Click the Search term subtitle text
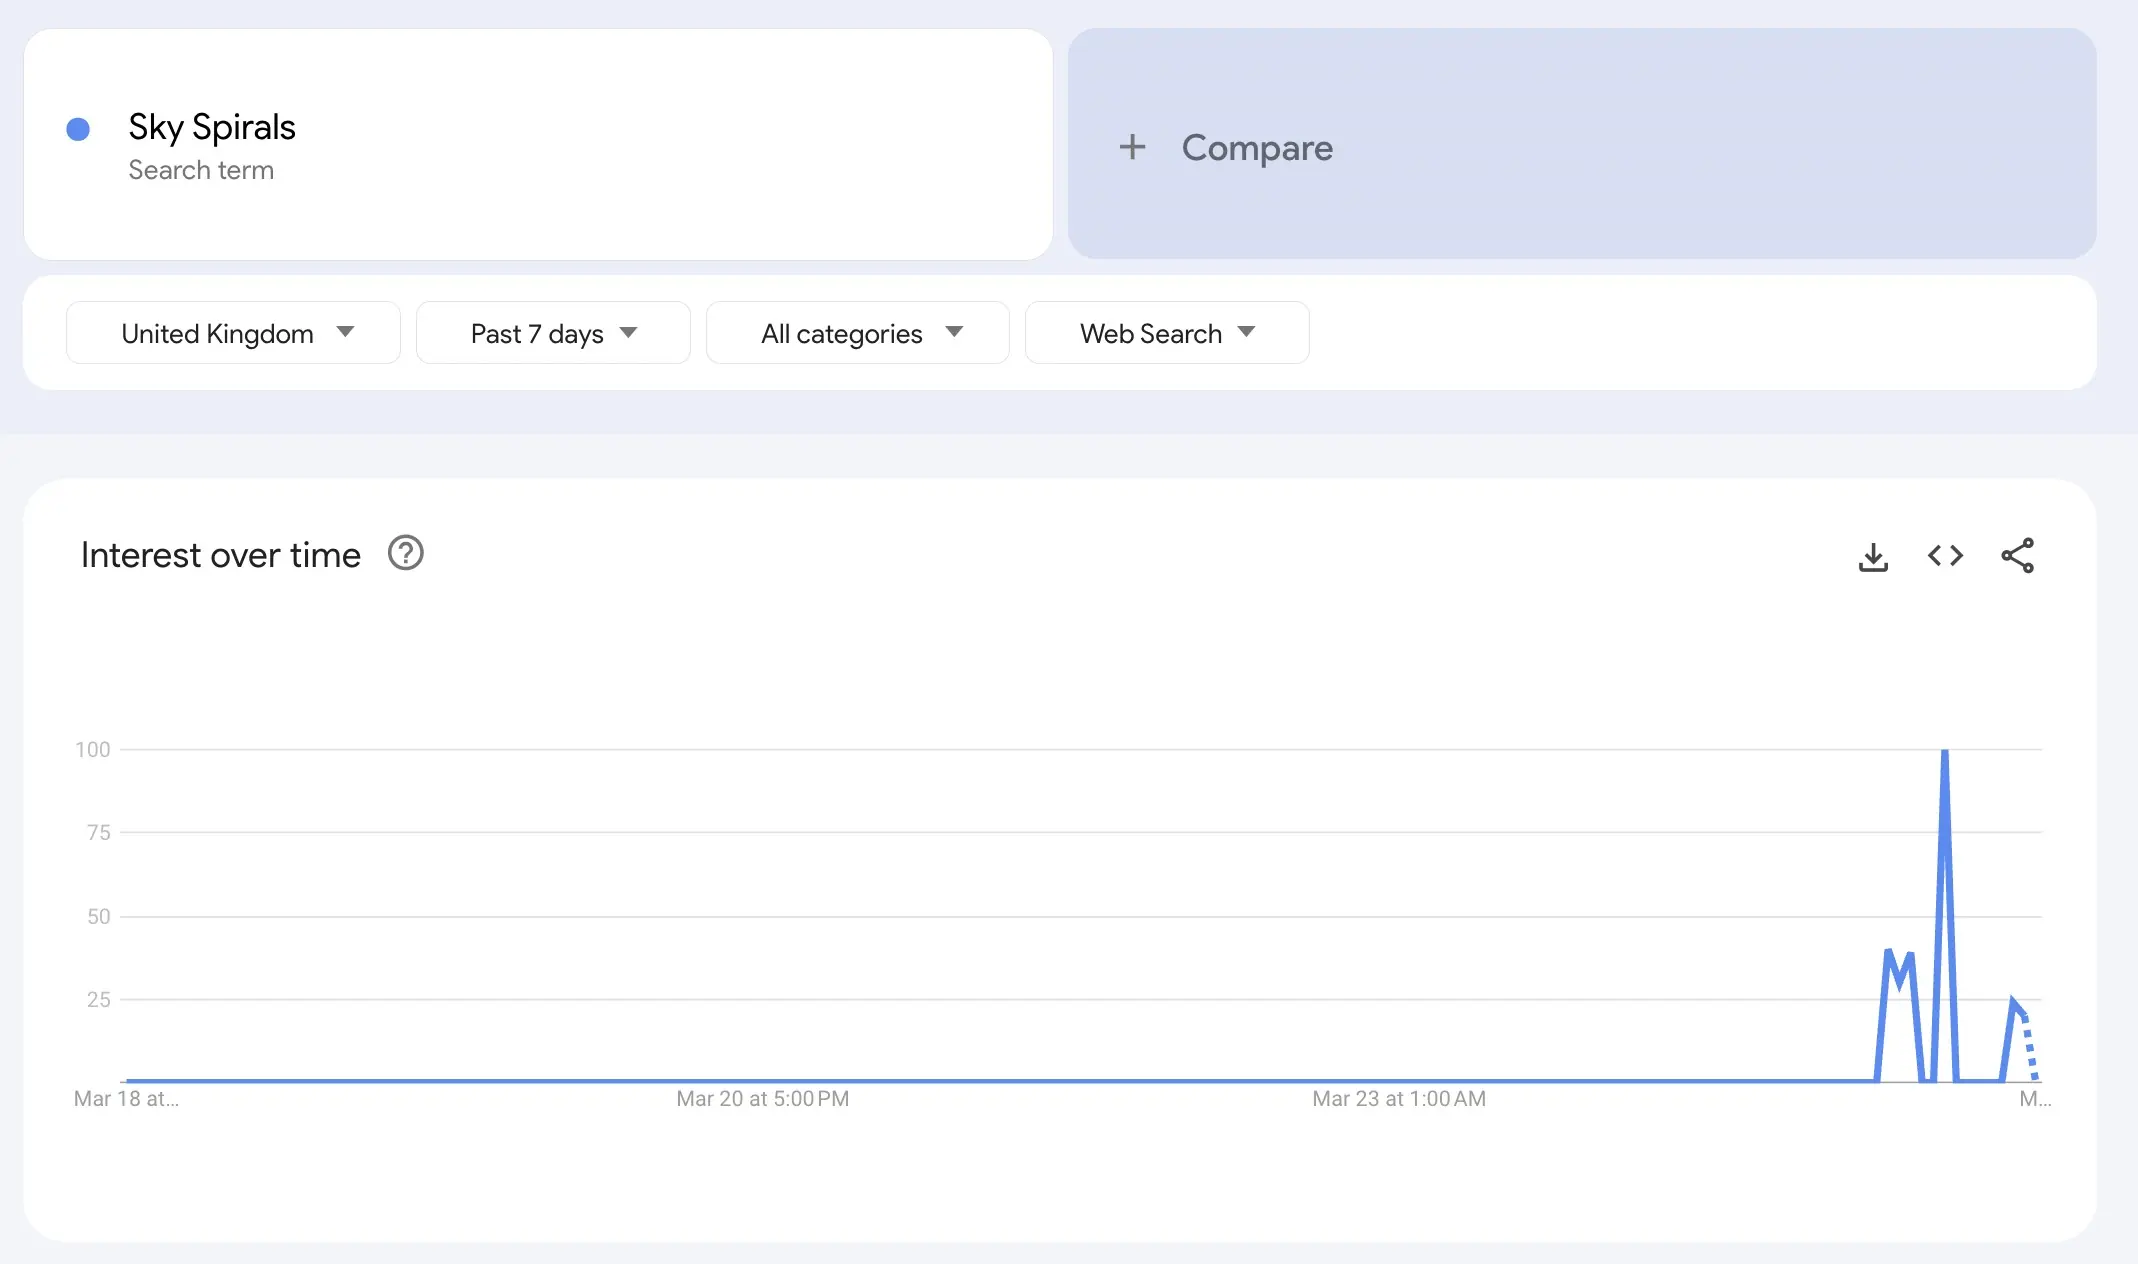2138x1264 pixels. point(201,170)
